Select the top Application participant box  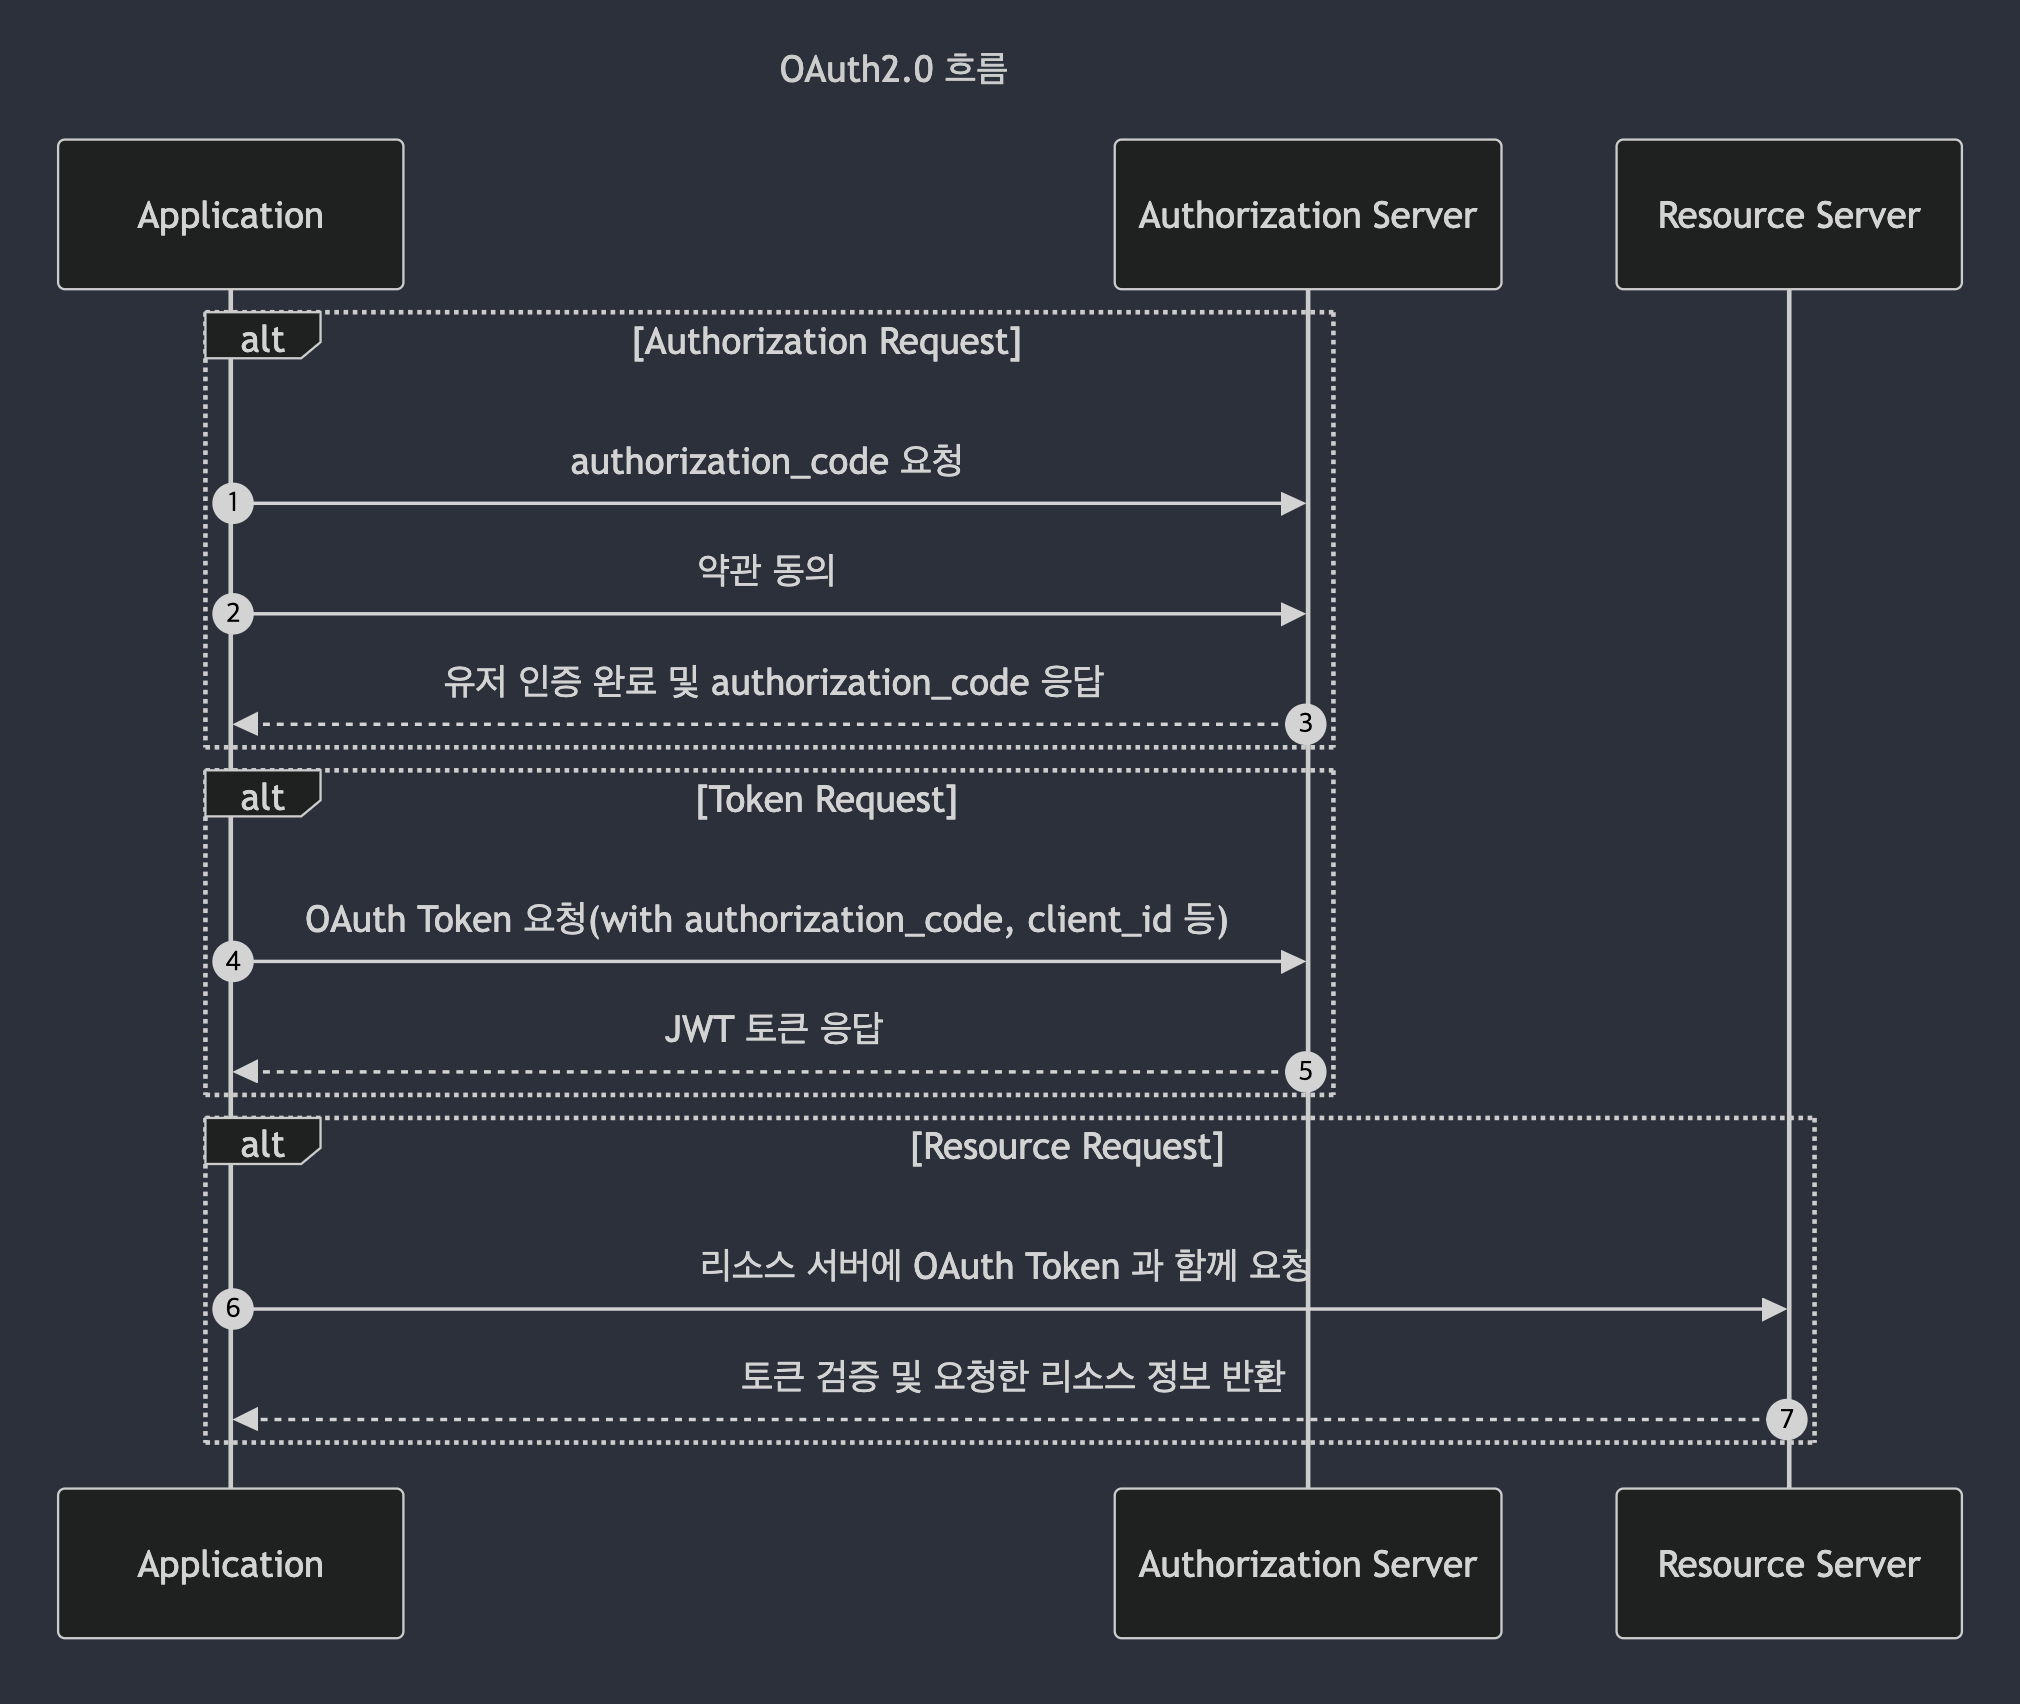(231, 215)
